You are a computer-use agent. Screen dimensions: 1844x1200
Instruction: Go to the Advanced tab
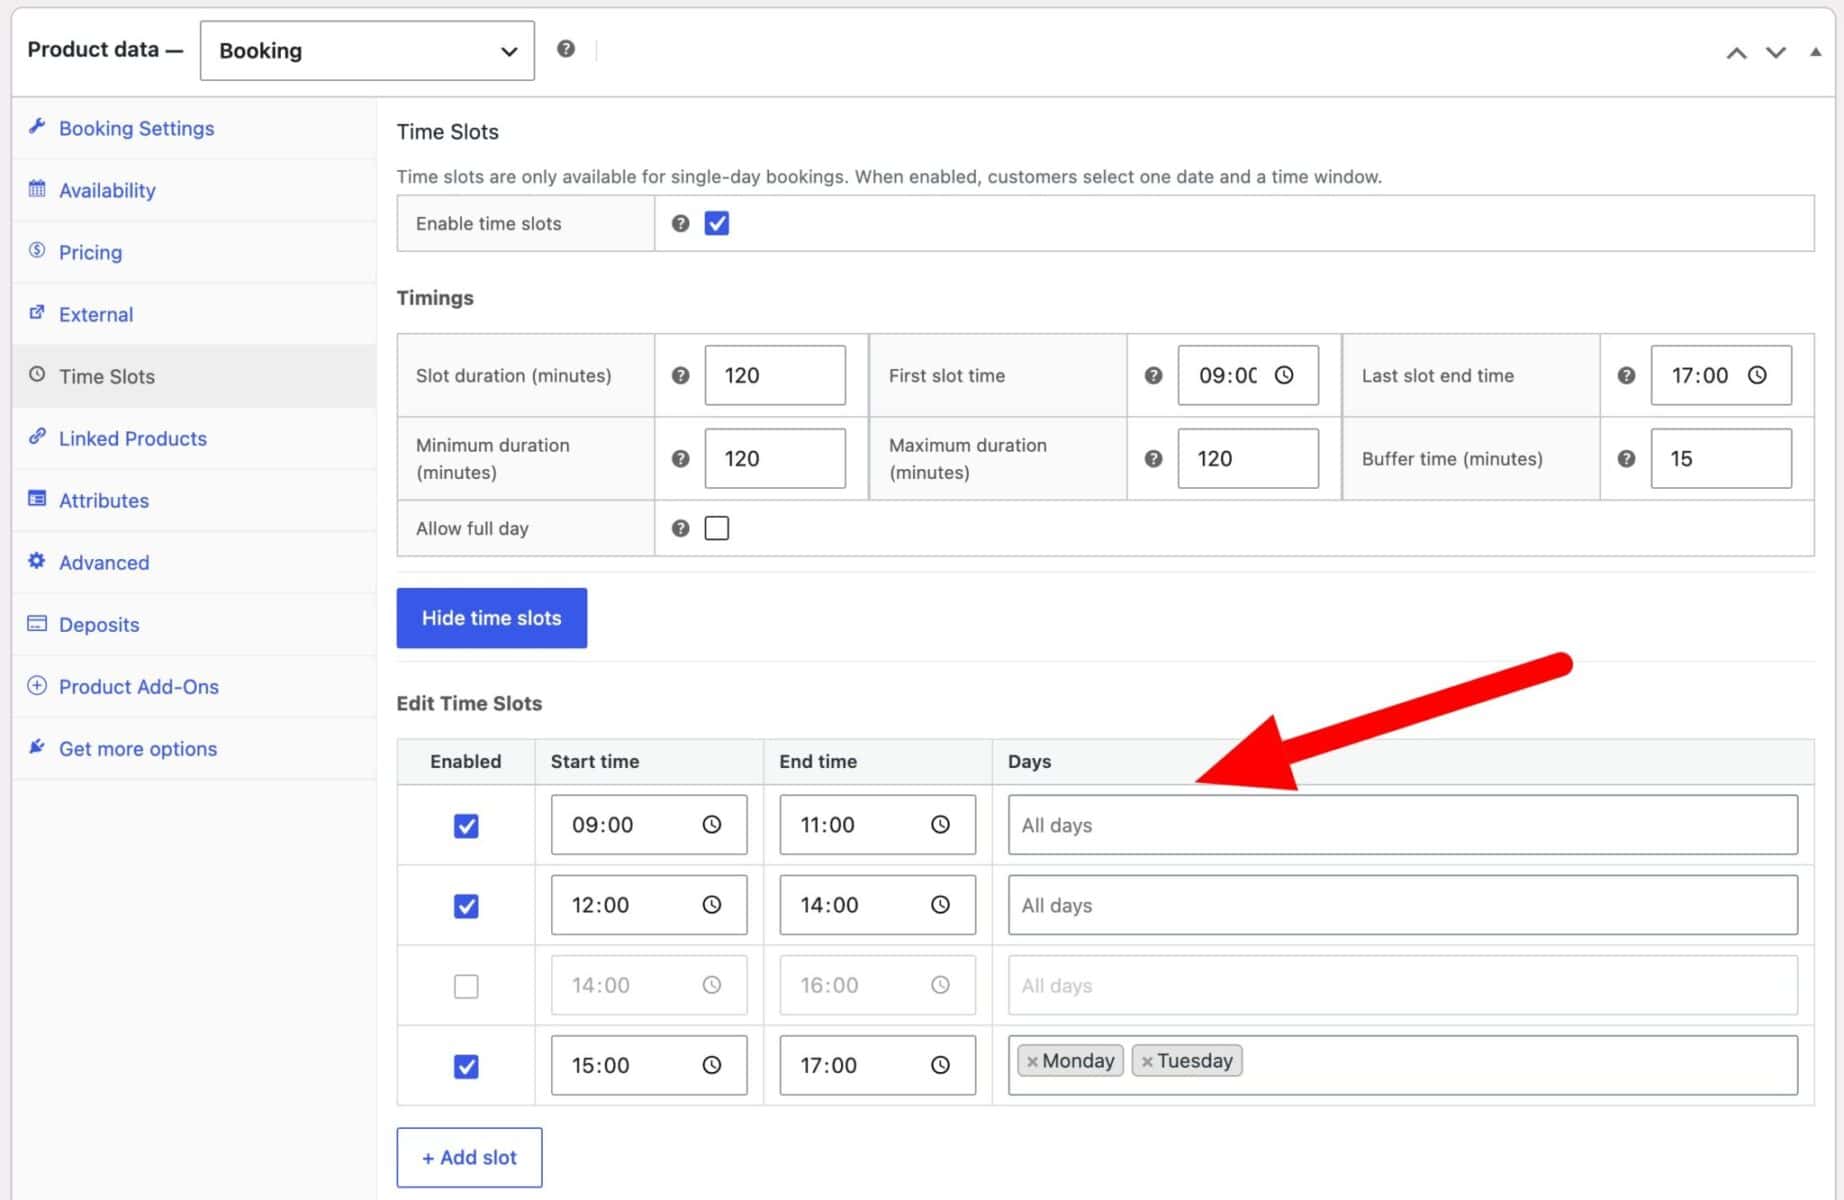[x=194, y=562]
